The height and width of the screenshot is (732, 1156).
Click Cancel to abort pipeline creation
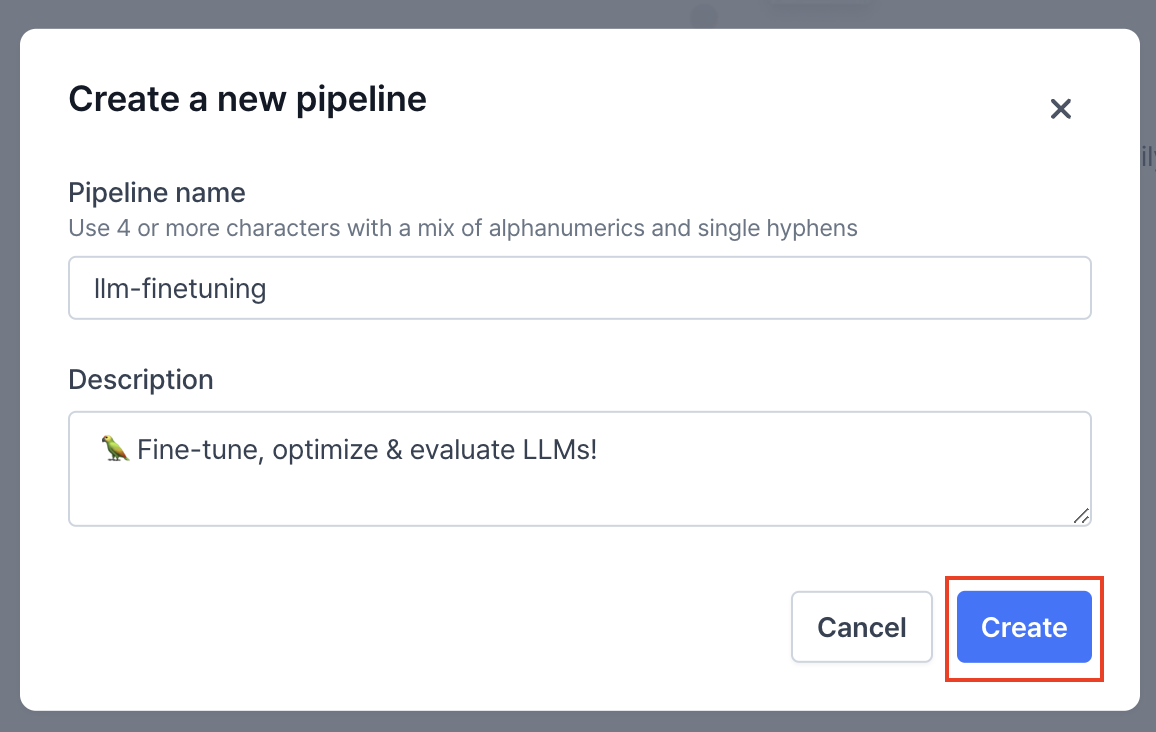point(861,627)
